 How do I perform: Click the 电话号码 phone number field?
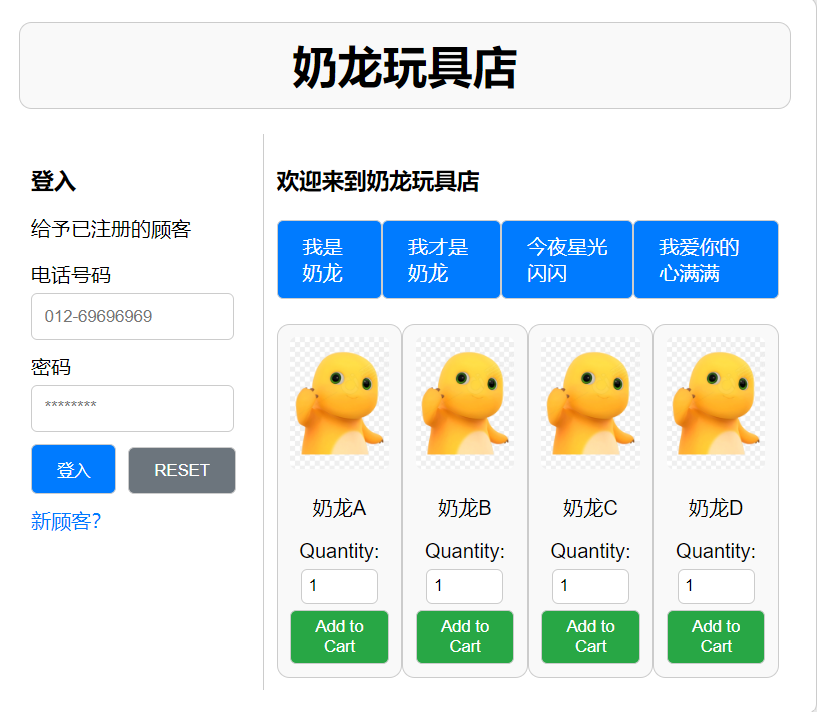pyautogui.click(x=132, y=316)
